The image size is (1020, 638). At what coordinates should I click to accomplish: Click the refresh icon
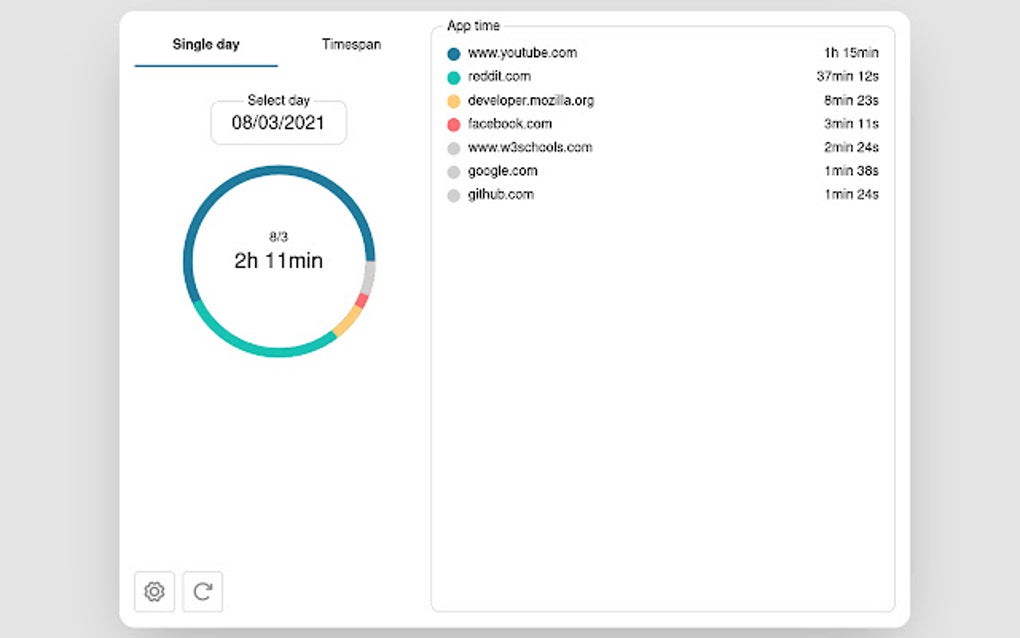click(202, 592)
